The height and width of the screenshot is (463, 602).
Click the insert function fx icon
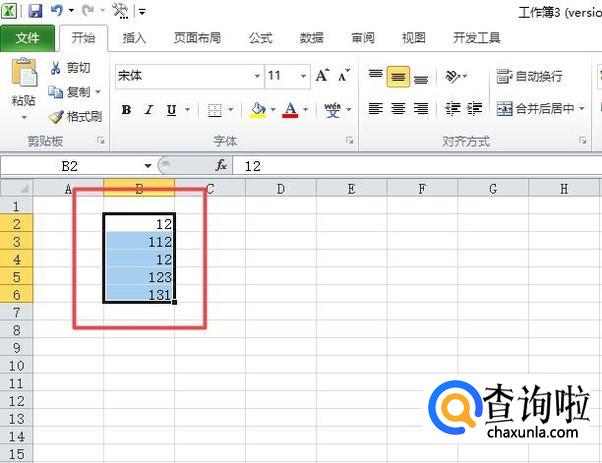click(x=221, y=166)
